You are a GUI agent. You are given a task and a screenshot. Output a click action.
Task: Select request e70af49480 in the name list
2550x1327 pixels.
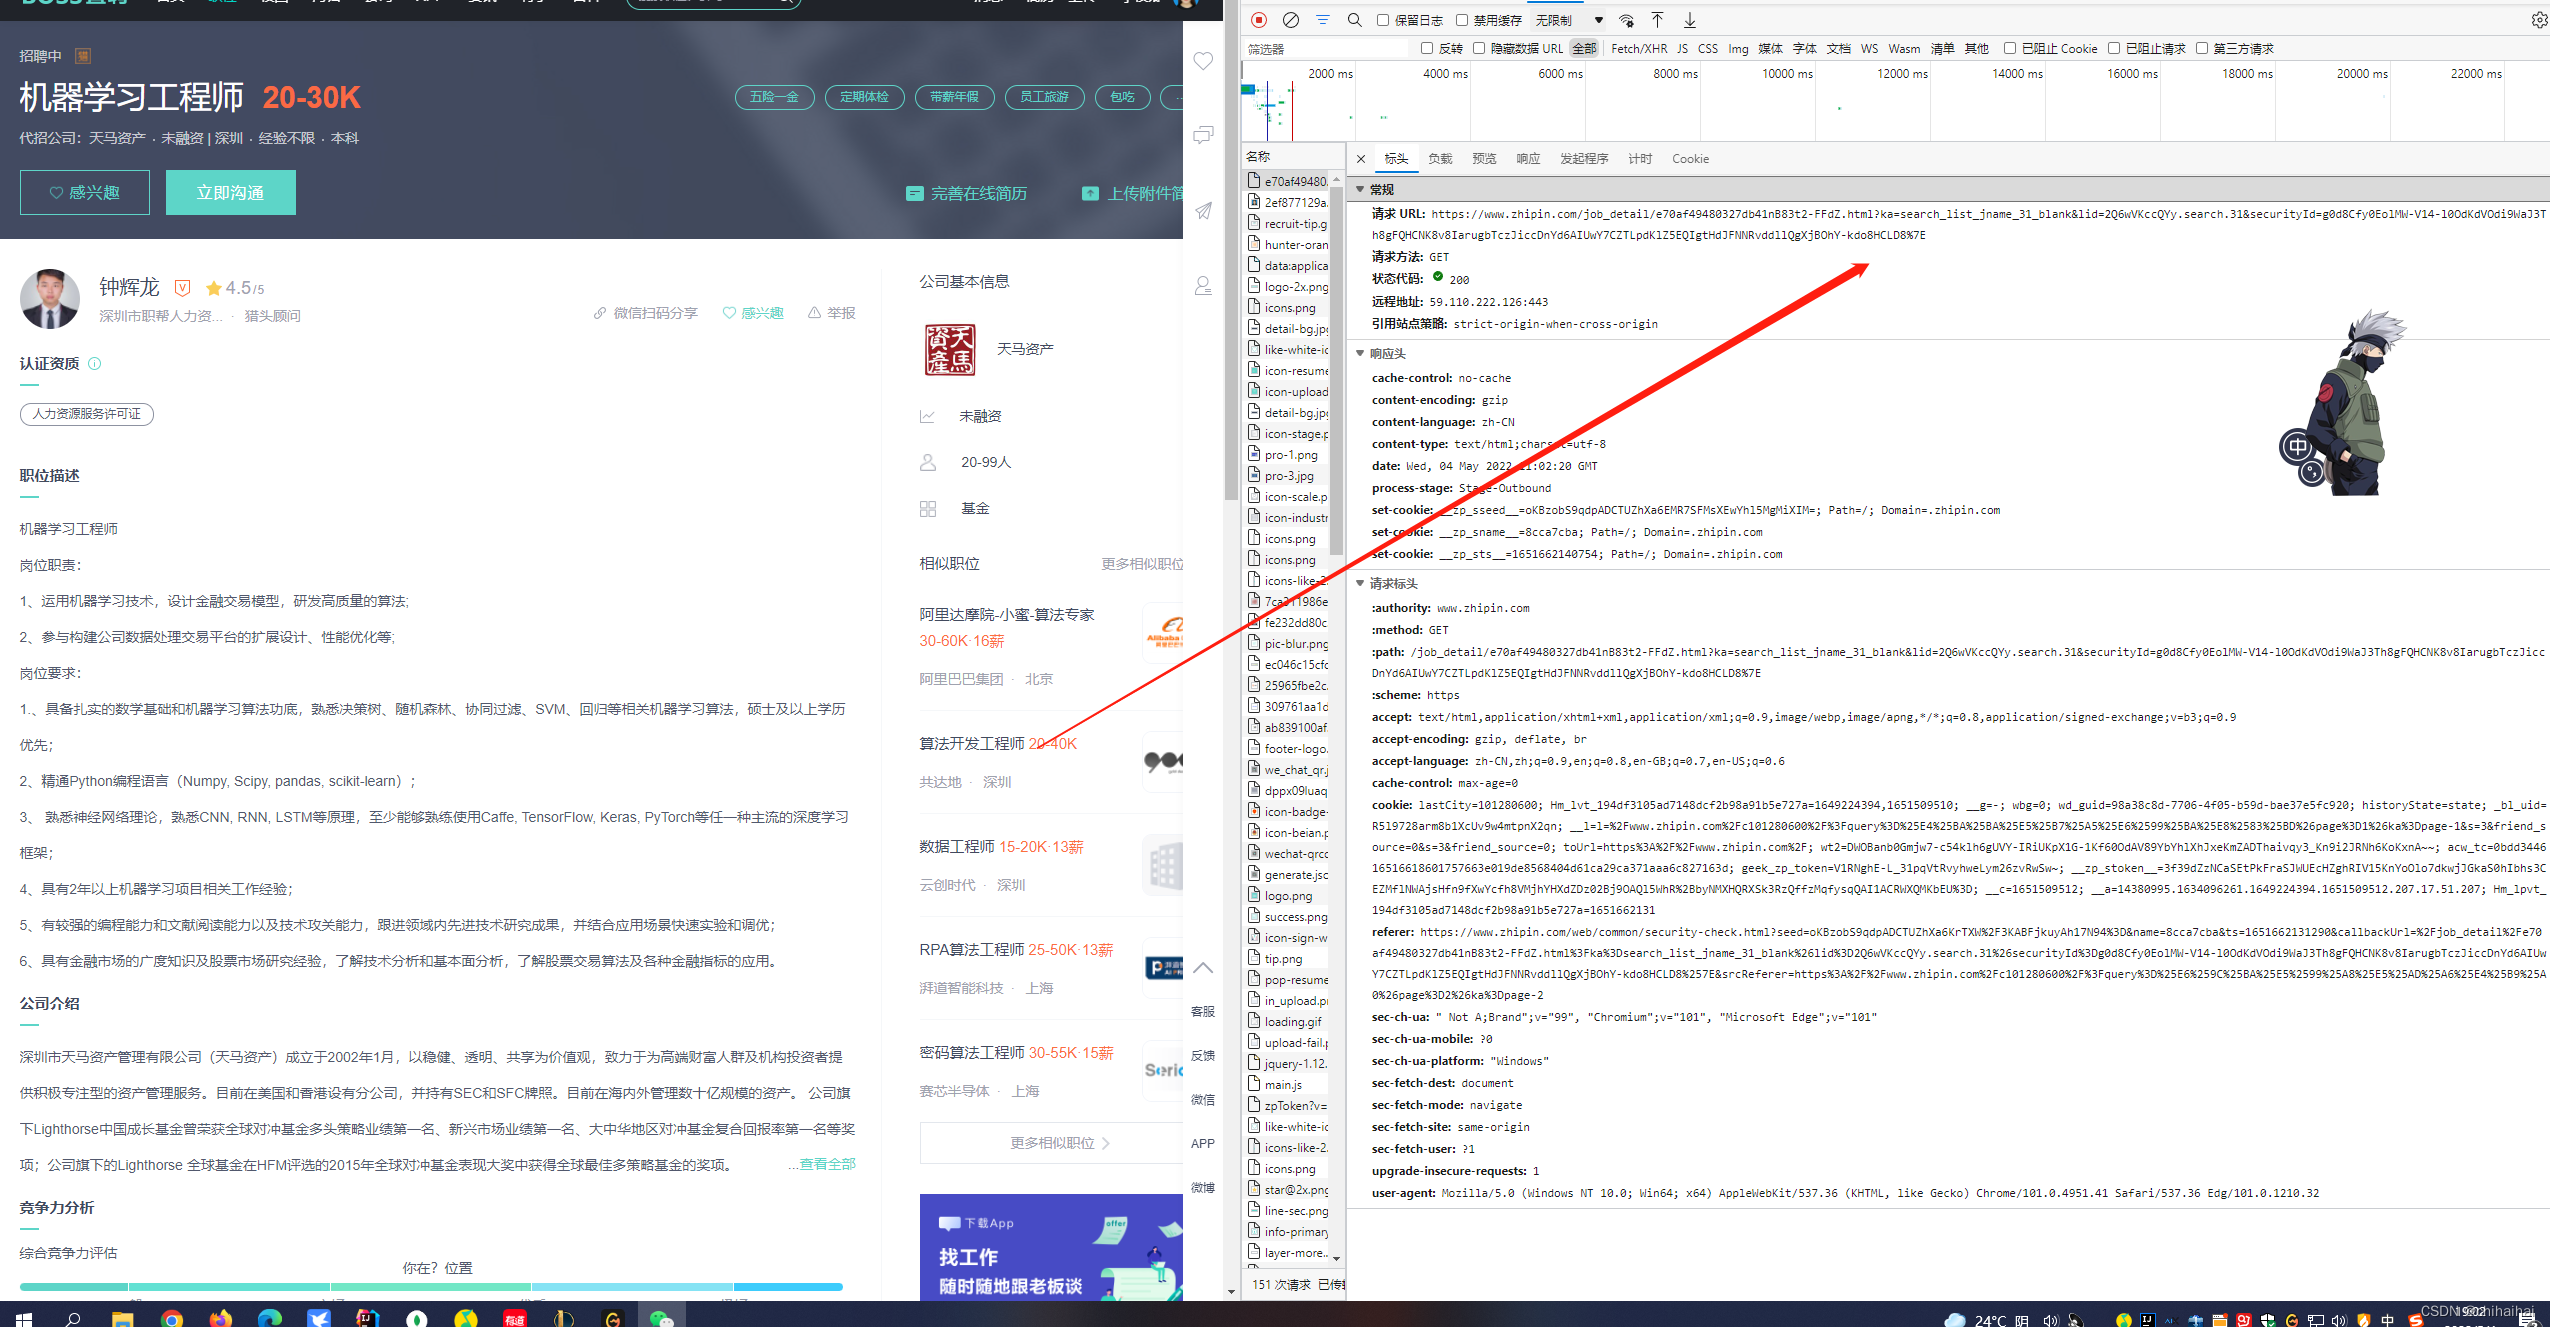click(1287, 181)
